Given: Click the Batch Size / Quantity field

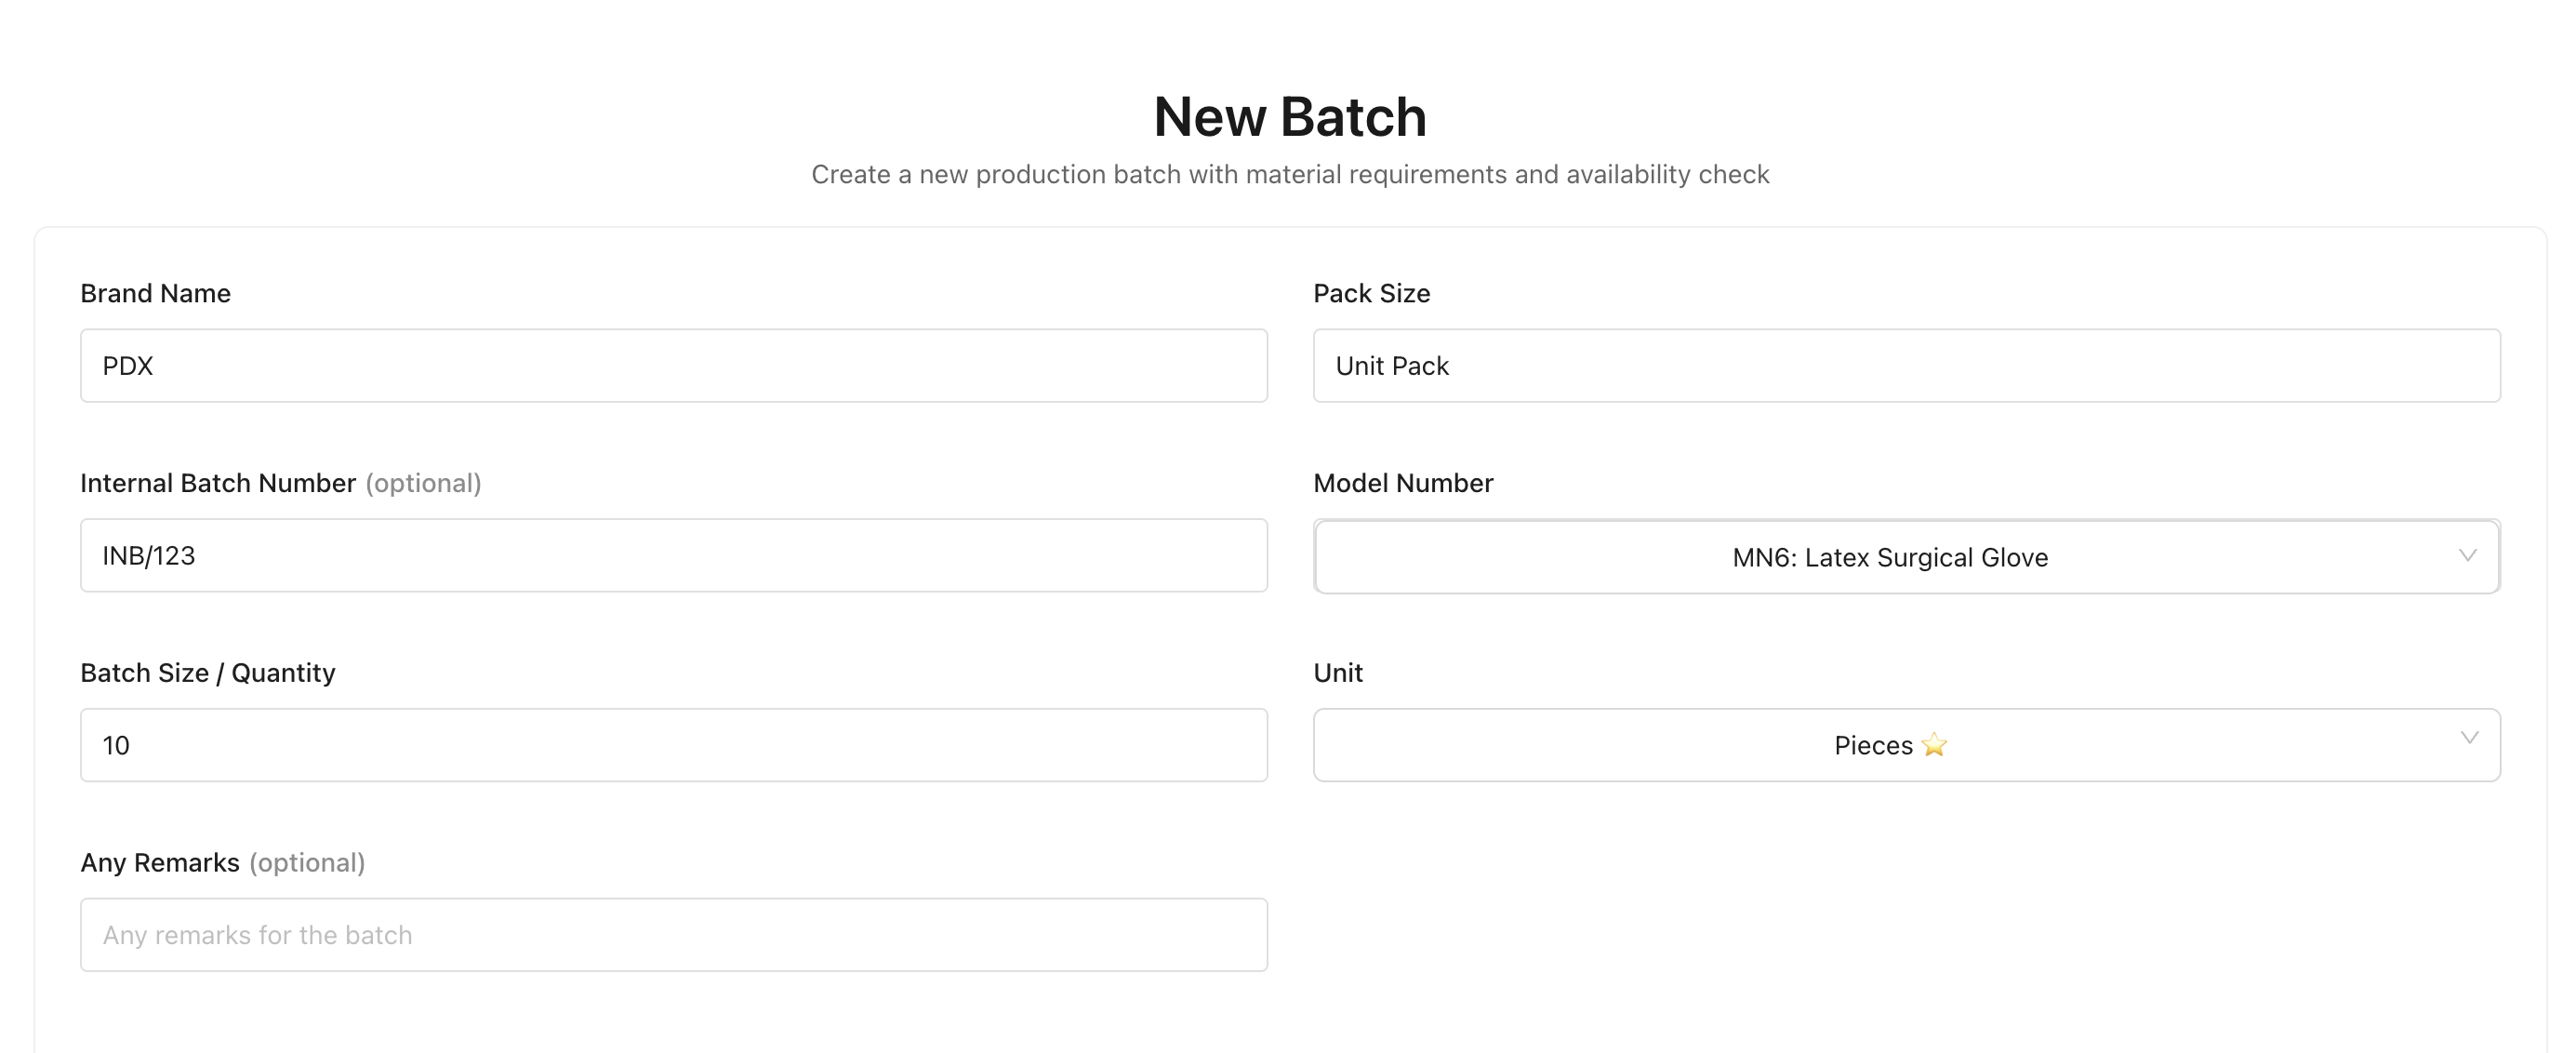Looking at the screenshot, I should pyautogui.click(x=674, y=745).
